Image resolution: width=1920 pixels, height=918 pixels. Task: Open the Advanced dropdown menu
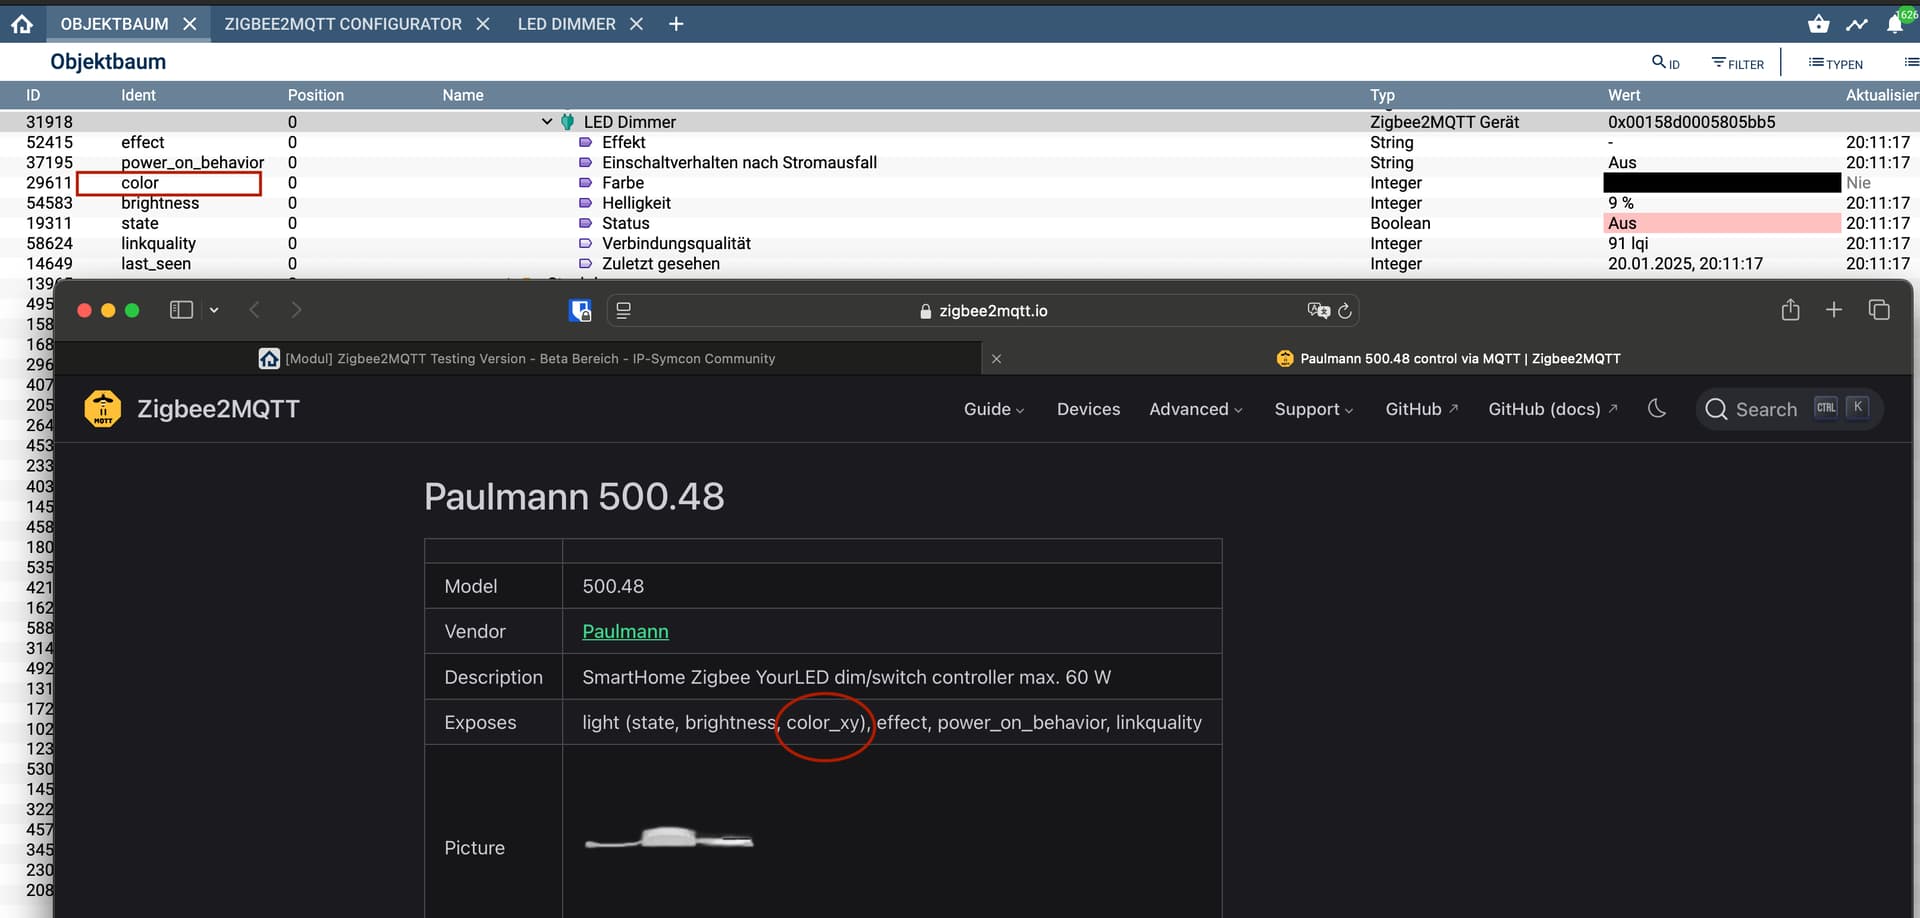[1195, 409]
